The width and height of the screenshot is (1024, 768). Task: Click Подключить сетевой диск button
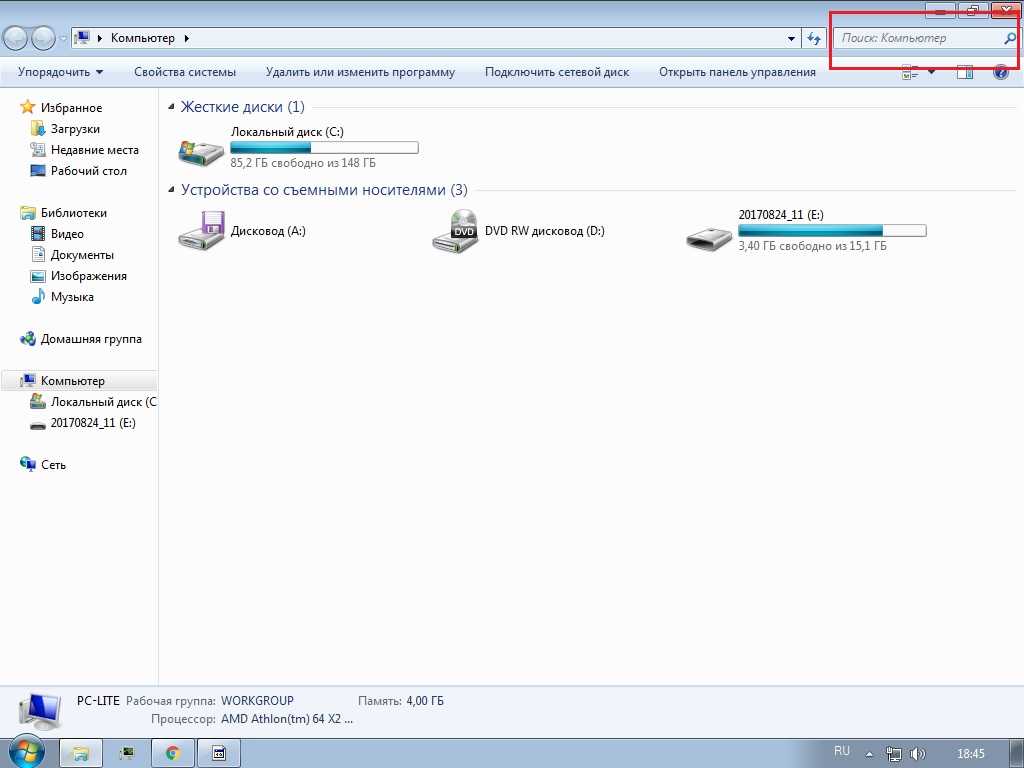click(557, 72)
